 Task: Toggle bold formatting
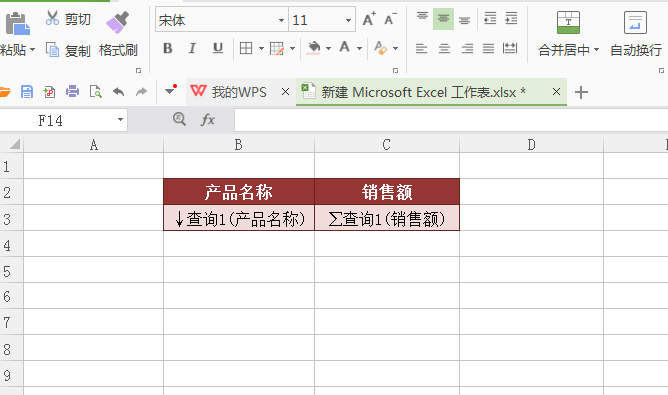pyautogui.click(x=167, y=49)
